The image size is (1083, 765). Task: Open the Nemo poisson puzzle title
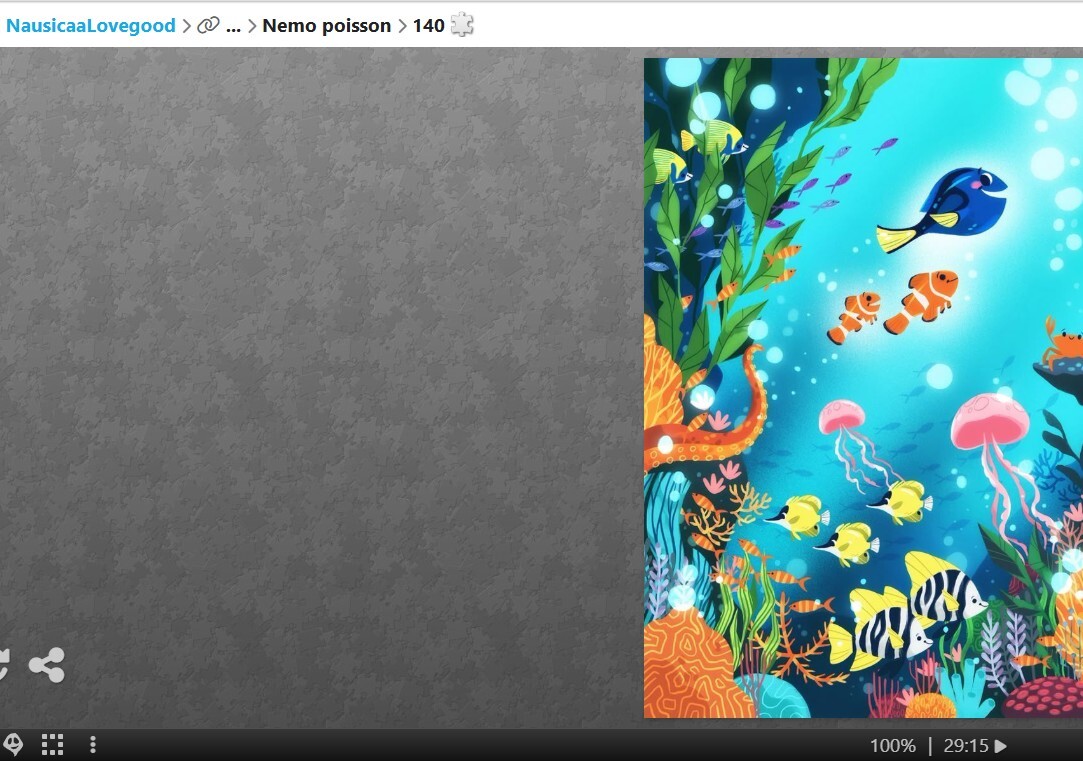click(327, 26)
